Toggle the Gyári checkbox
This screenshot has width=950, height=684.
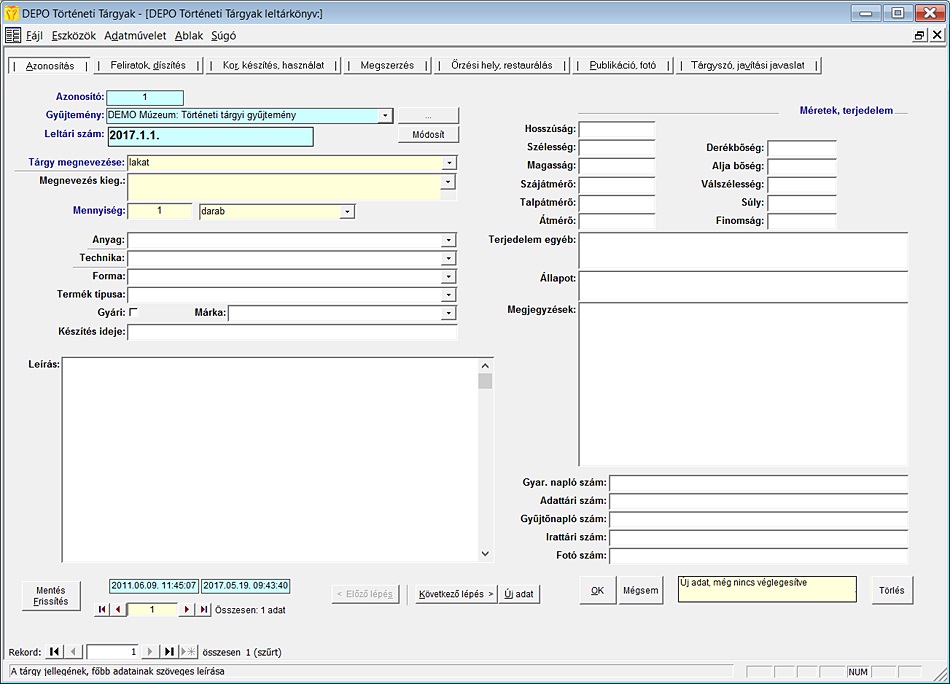[133, 312]
